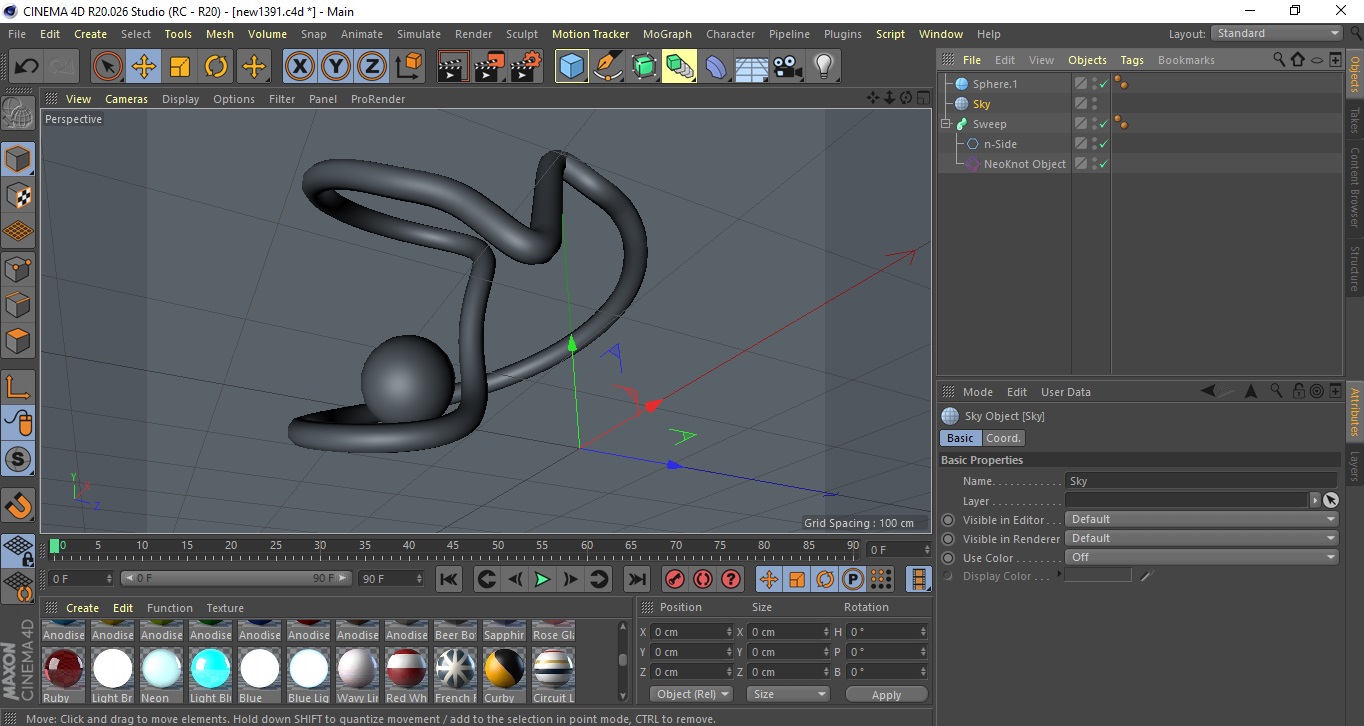Screen dimensions: 1364x726
Task: Click the Display Color swatch
Action: pyautogui.click(x=1098, y=576)
